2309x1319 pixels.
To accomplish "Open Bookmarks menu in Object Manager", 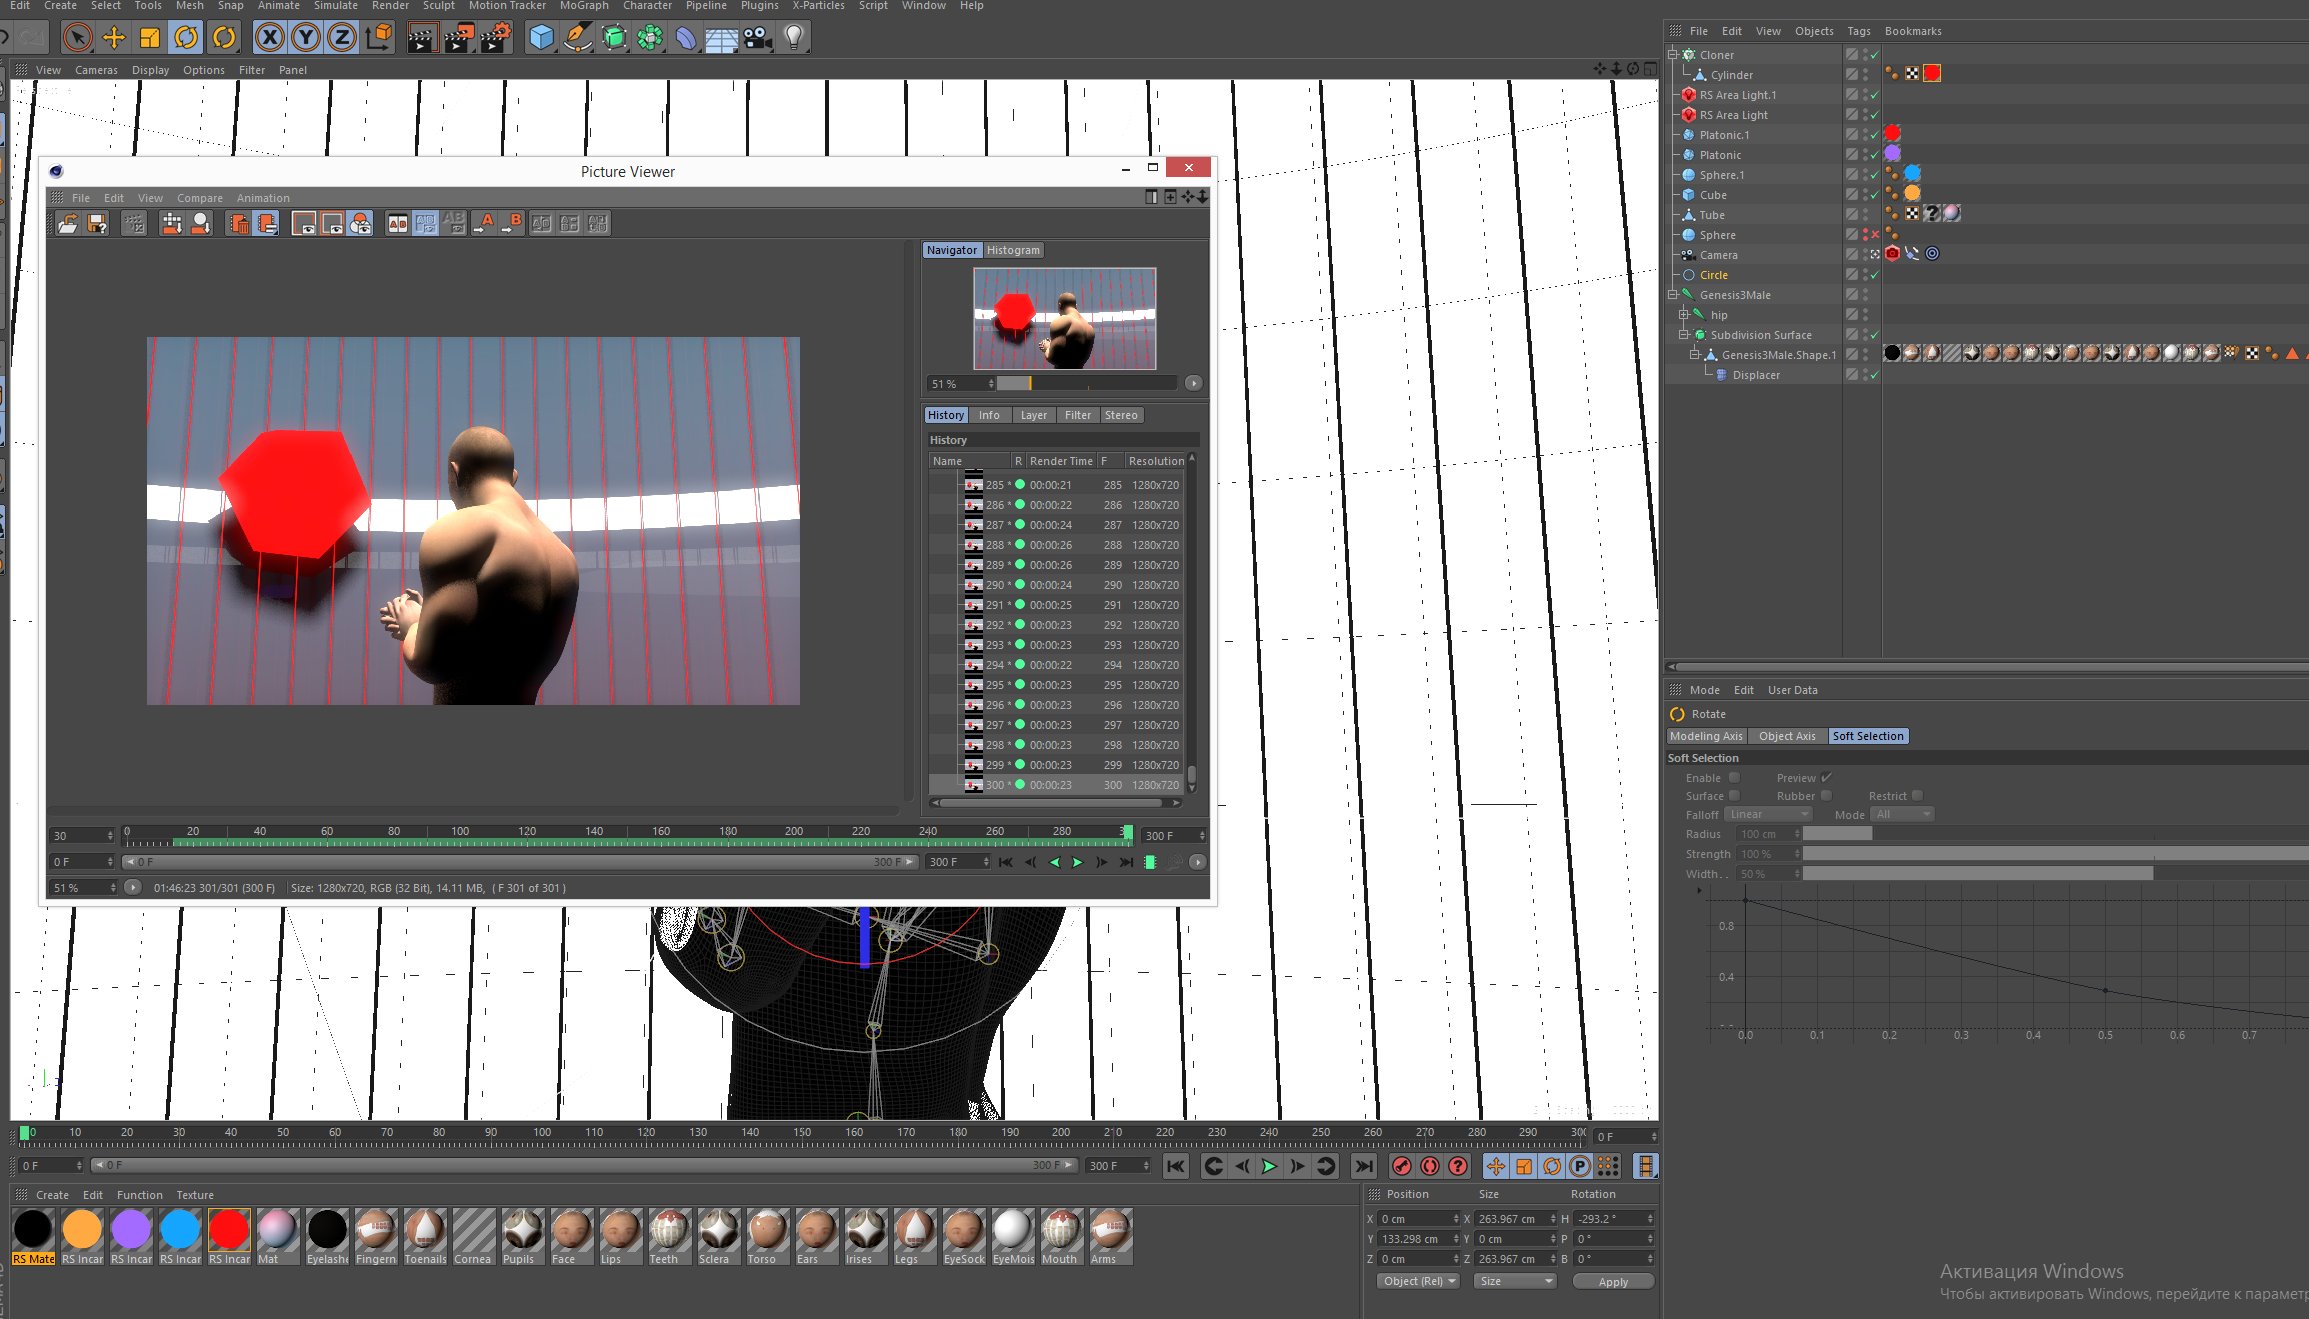I will coord(1913,31).
